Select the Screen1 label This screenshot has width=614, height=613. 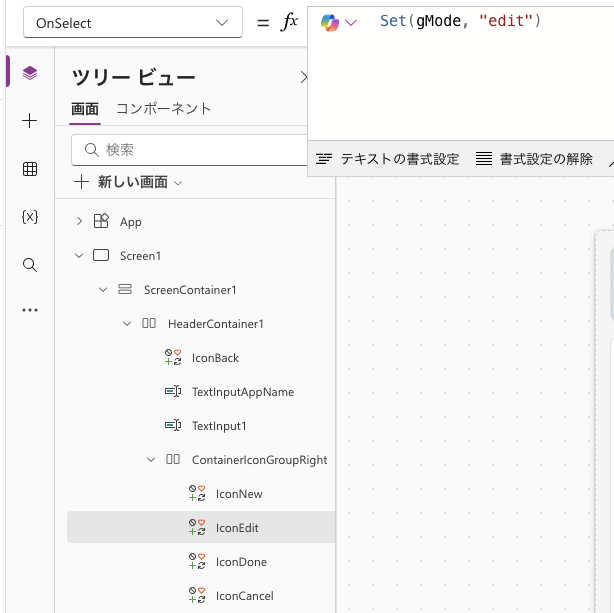pyautogui.click(x=140, y=256)
